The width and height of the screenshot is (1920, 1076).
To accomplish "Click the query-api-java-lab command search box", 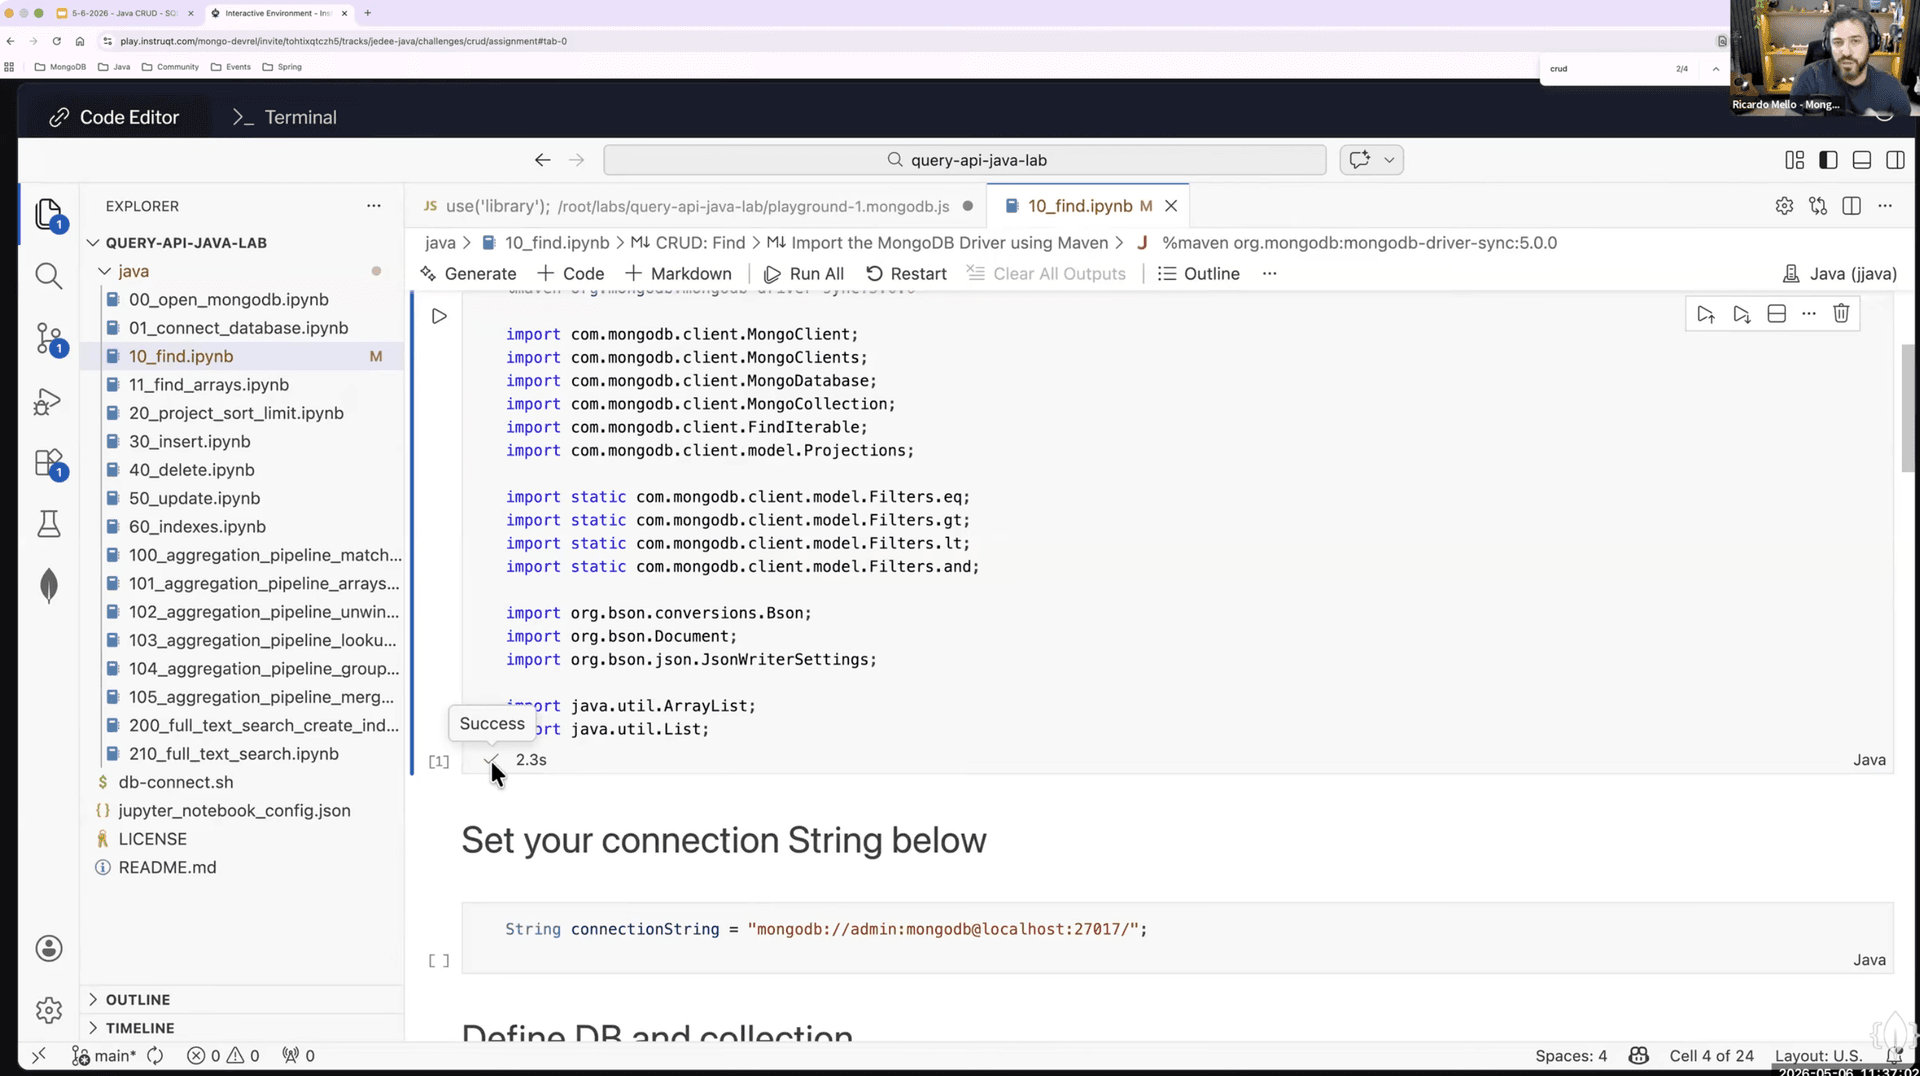I will 965,160.
